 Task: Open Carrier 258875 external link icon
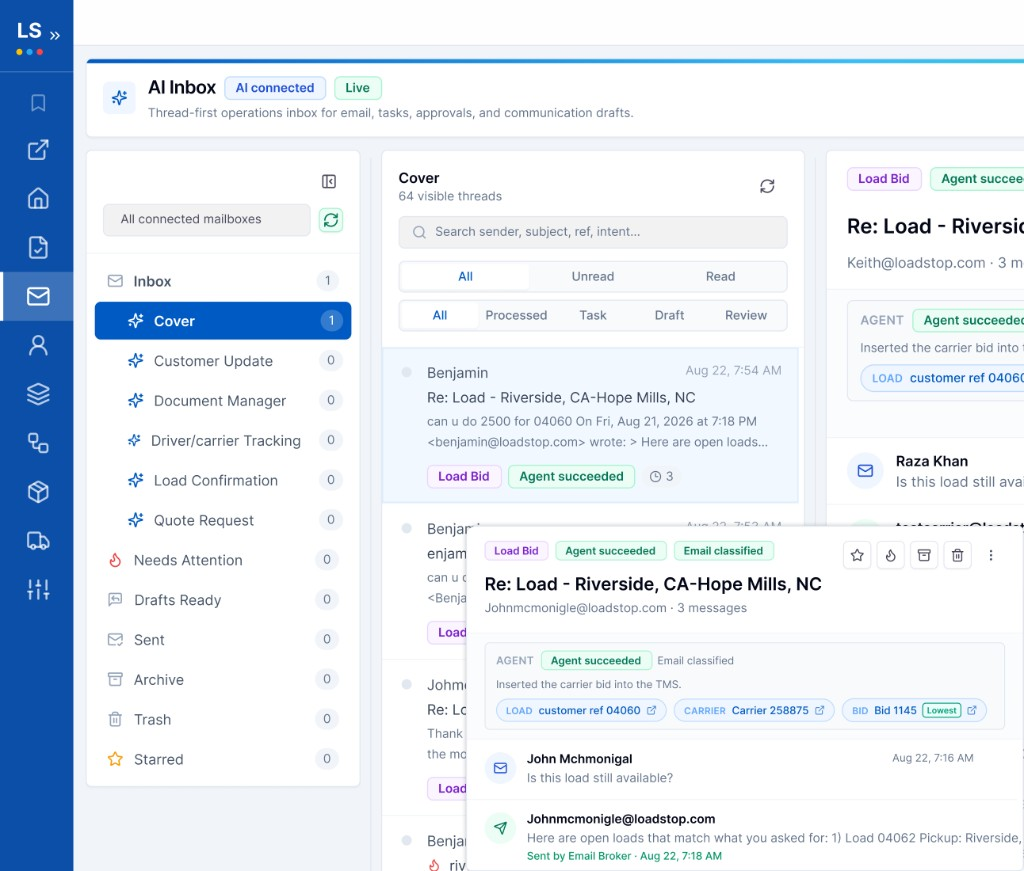click(x=820, y=710)
